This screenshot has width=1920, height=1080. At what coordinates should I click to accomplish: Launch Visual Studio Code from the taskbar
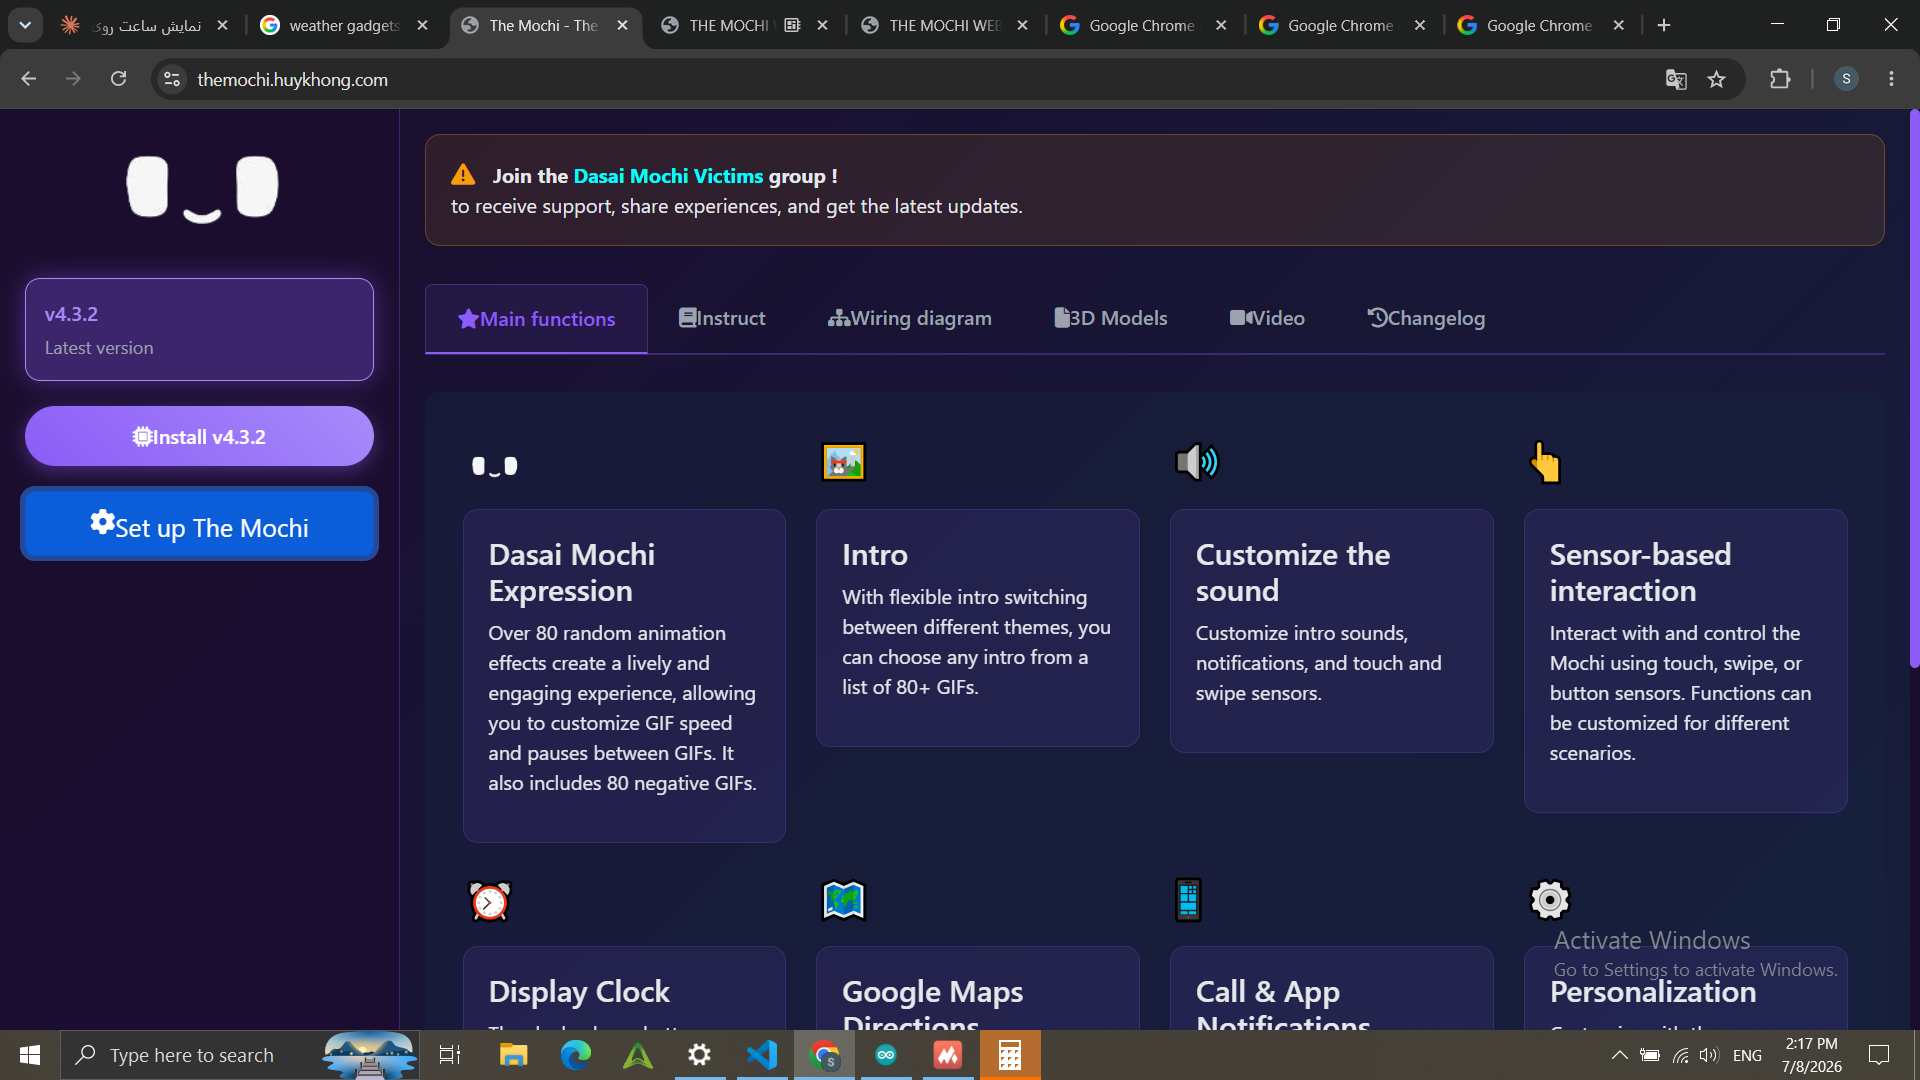coord(762,1055)
